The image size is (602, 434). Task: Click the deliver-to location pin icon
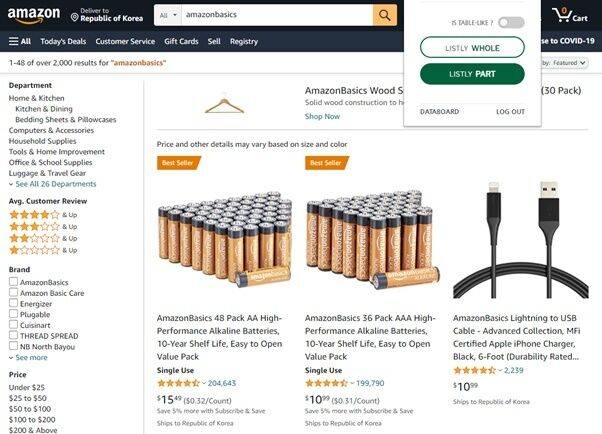(76, 17)
